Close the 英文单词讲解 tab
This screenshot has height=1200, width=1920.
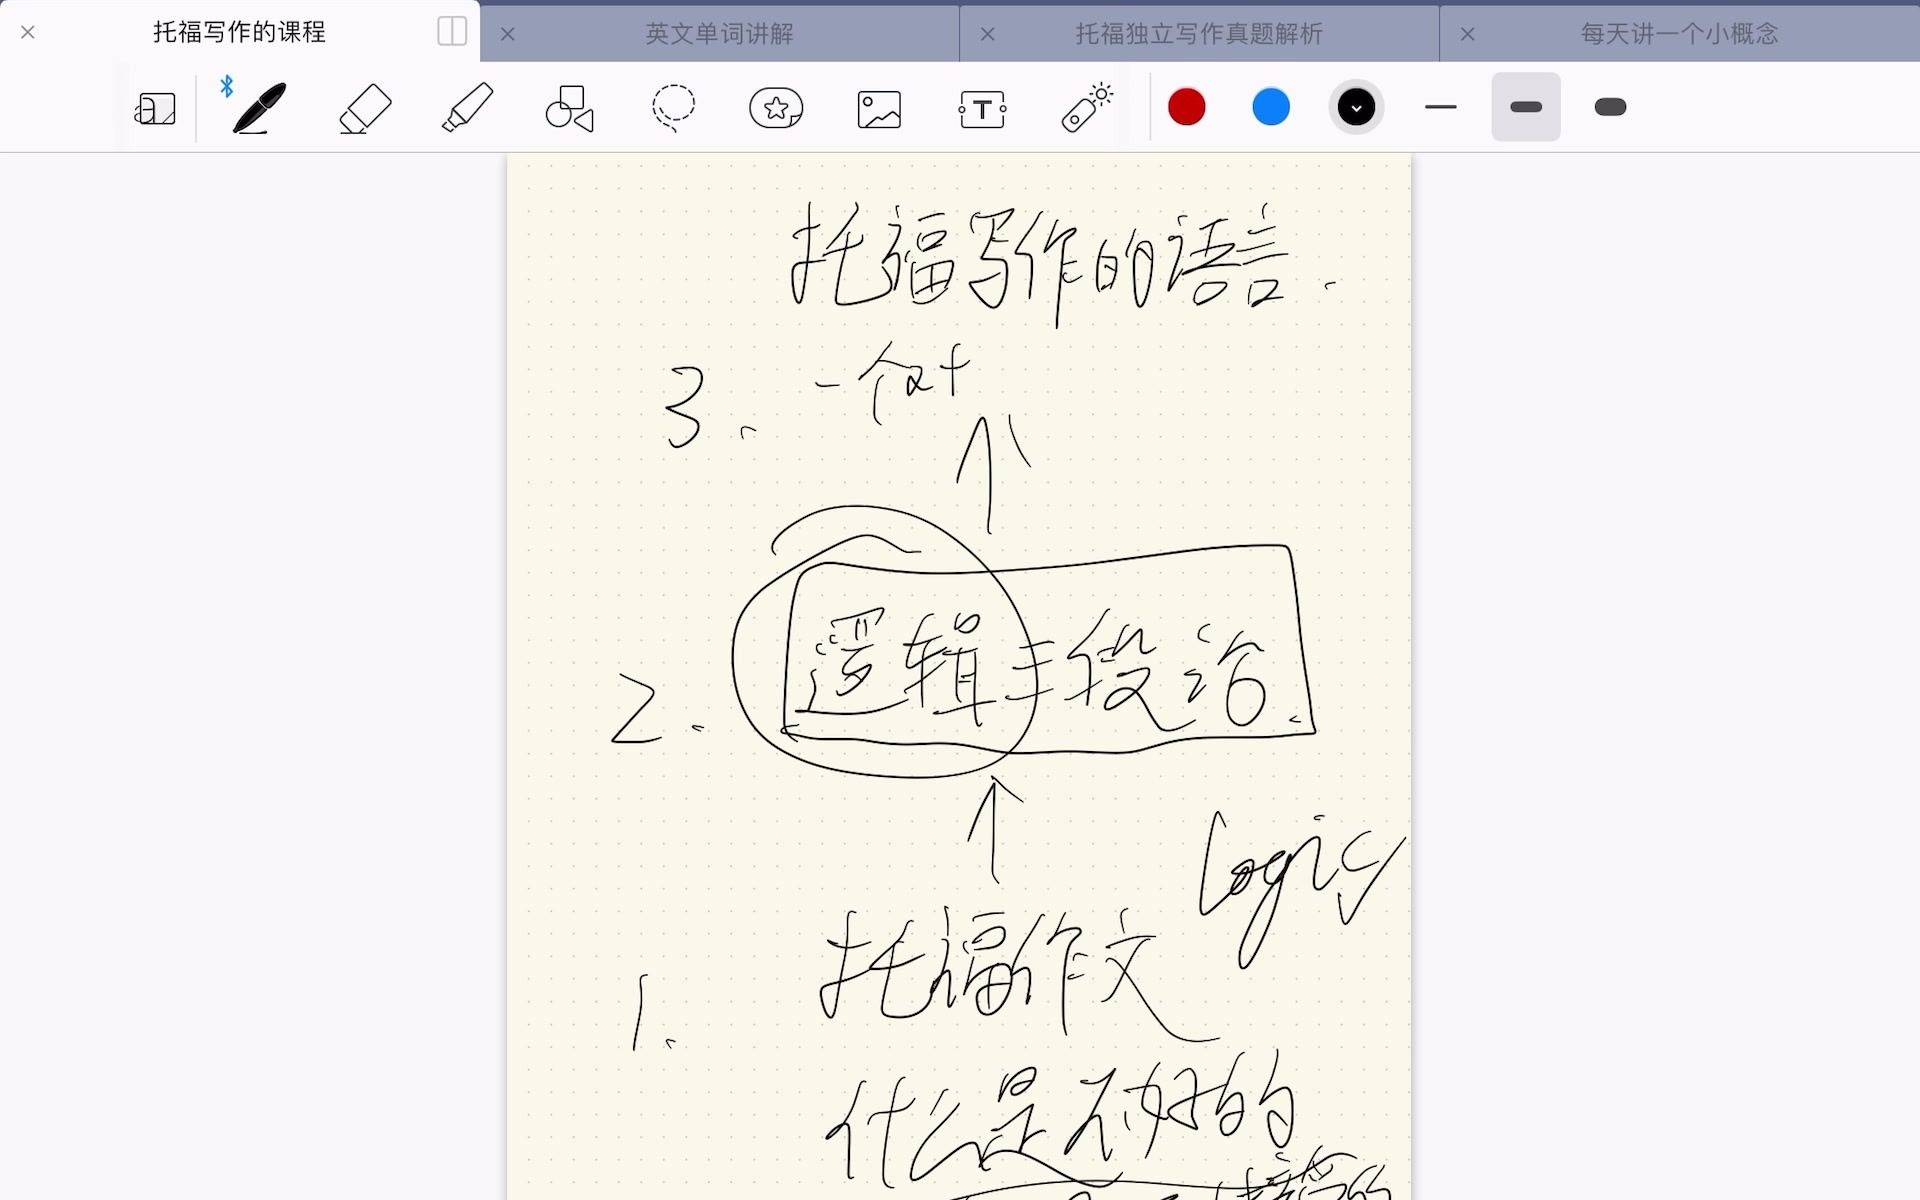click(x=508, y=33)
